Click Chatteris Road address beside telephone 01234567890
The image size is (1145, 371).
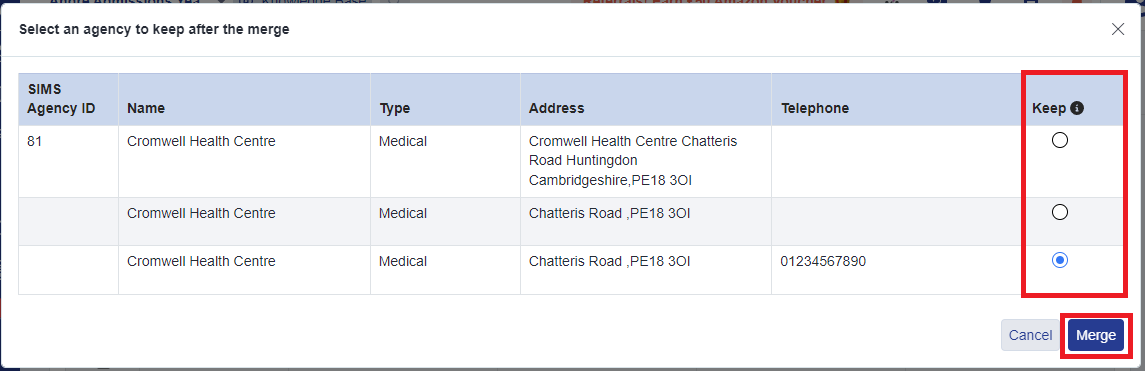pos(609,261)
